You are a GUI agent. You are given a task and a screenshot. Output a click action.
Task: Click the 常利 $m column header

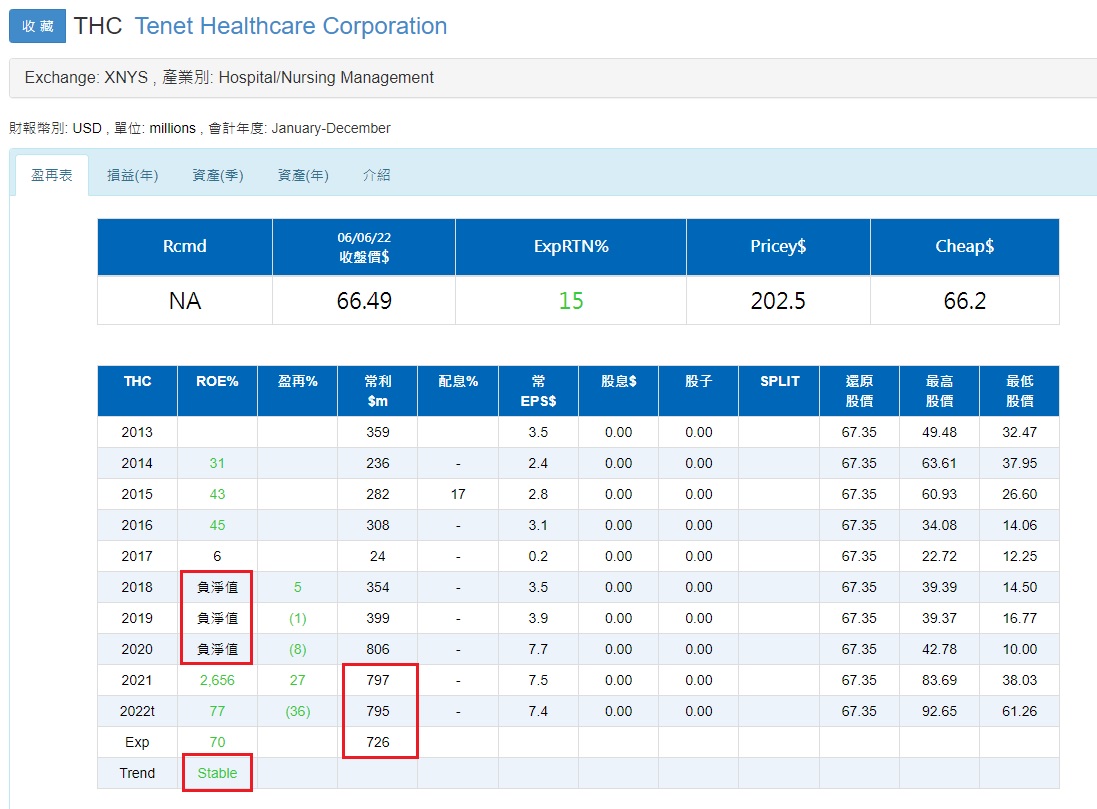click(378, 391)
